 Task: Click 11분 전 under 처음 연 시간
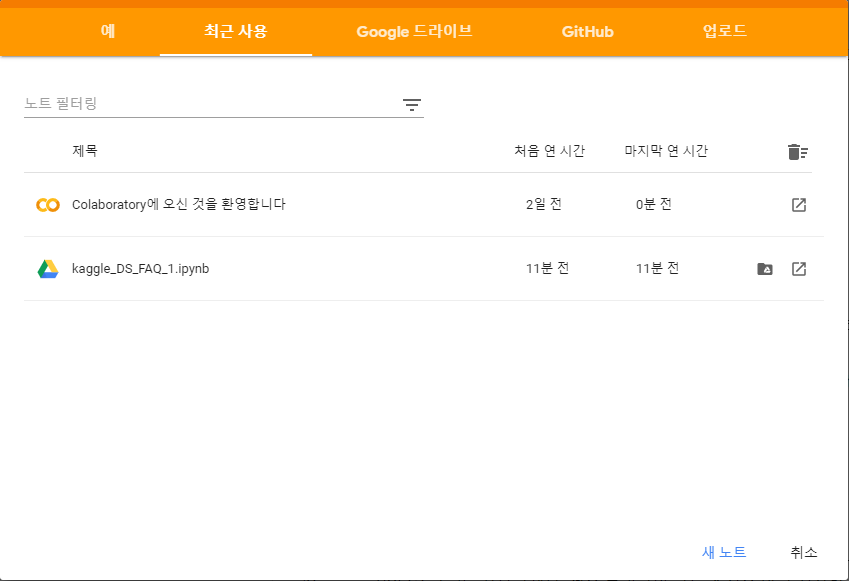pos(547,268)
